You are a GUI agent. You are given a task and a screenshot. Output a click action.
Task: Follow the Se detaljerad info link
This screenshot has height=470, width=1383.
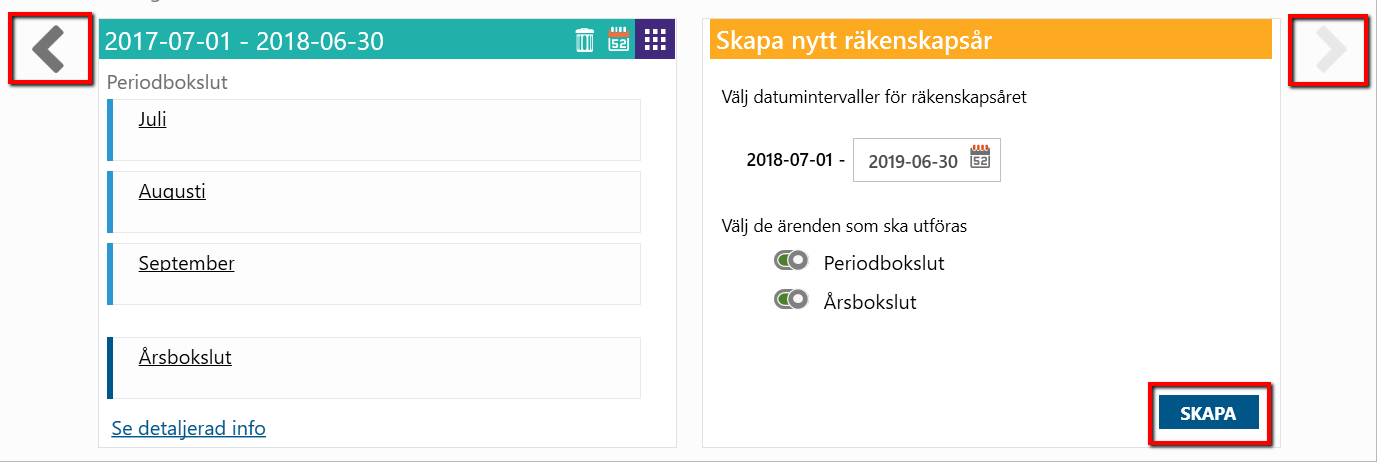pos(188,428)
